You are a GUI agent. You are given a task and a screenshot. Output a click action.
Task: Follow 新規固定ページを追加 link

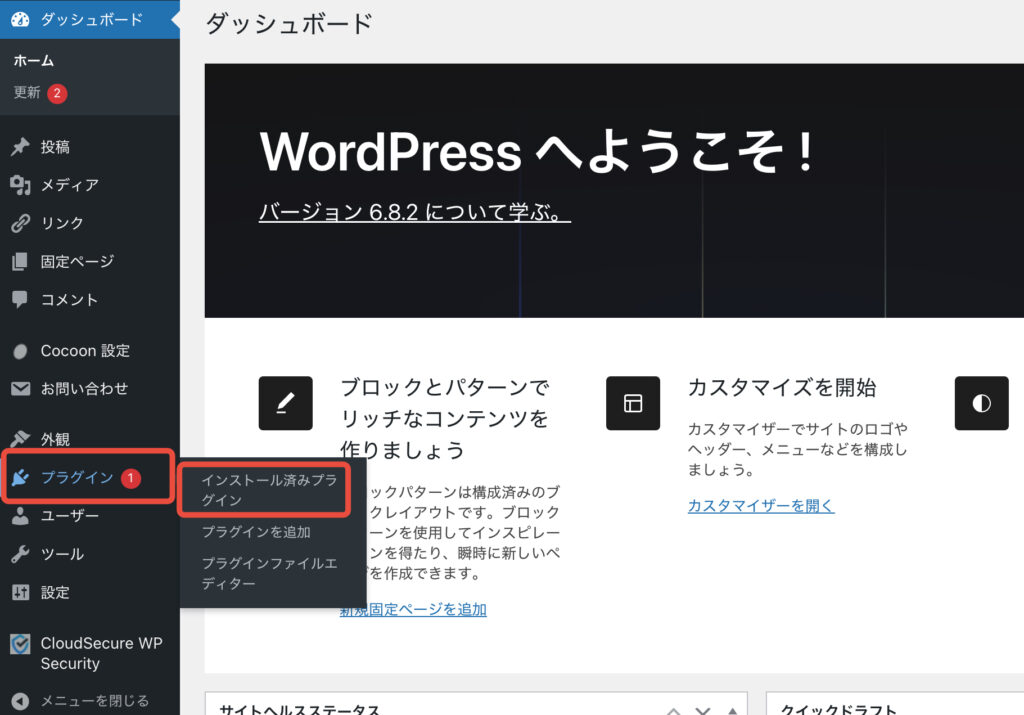pos(413,609)
